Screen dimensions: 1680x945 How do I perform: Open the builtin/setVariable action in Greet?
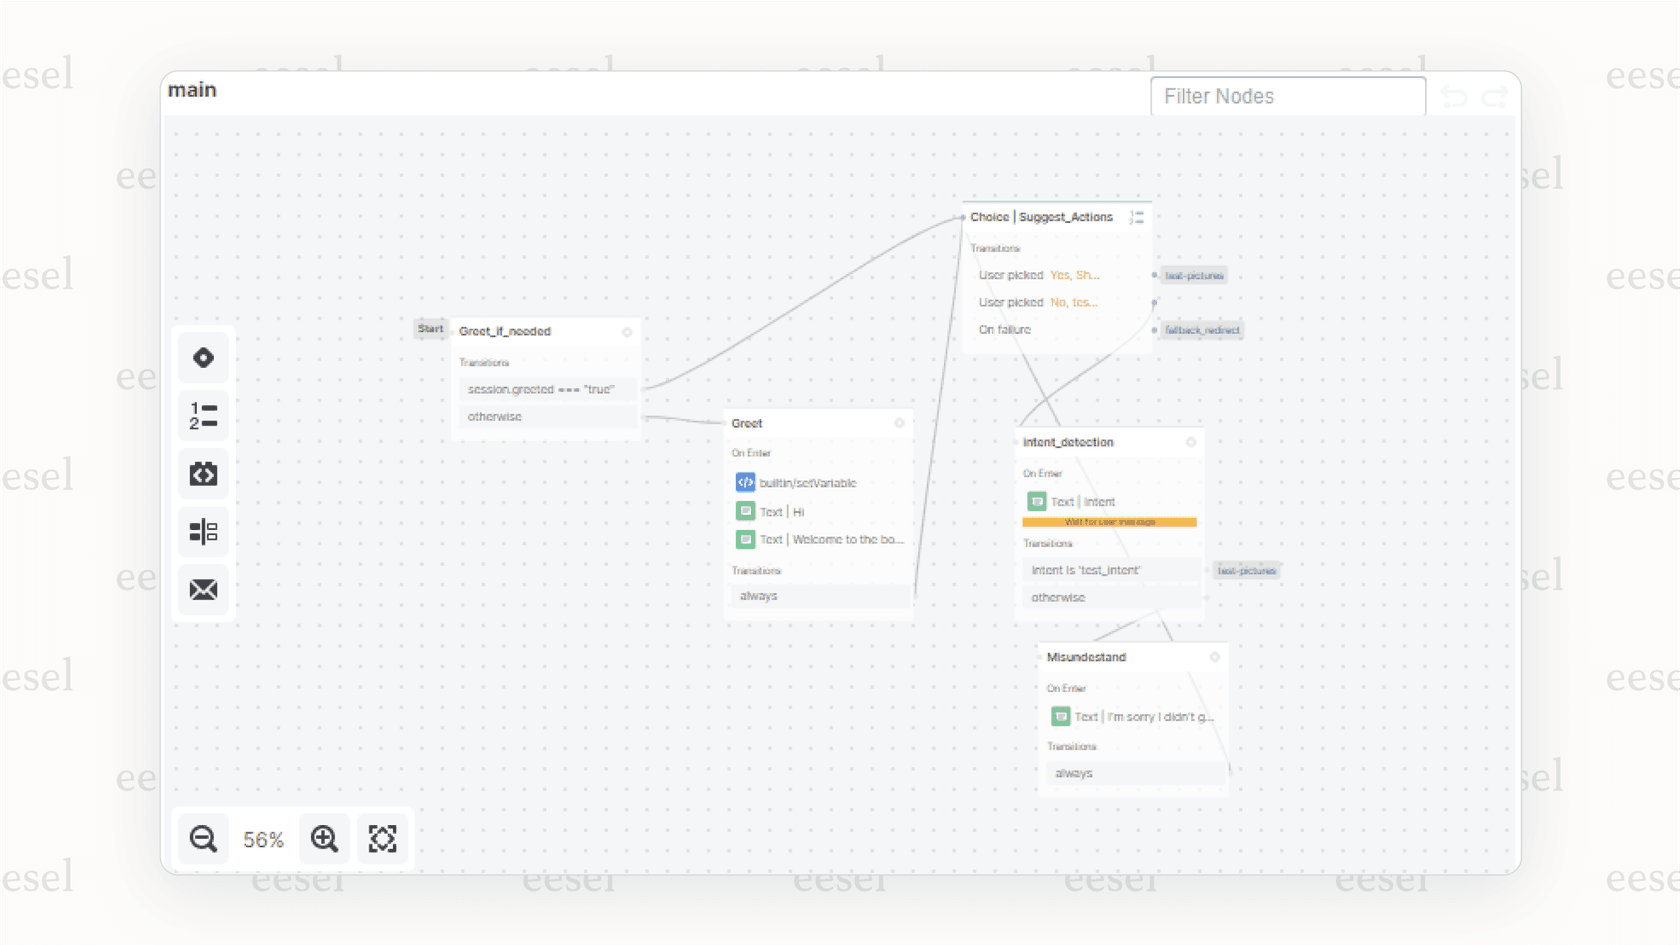(807, 483)
